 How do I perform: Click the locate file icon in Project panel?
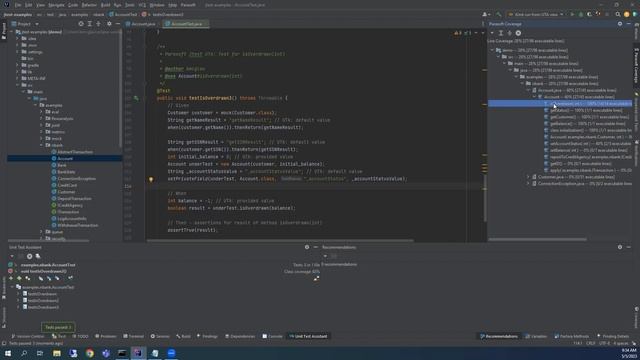[81, 24]
